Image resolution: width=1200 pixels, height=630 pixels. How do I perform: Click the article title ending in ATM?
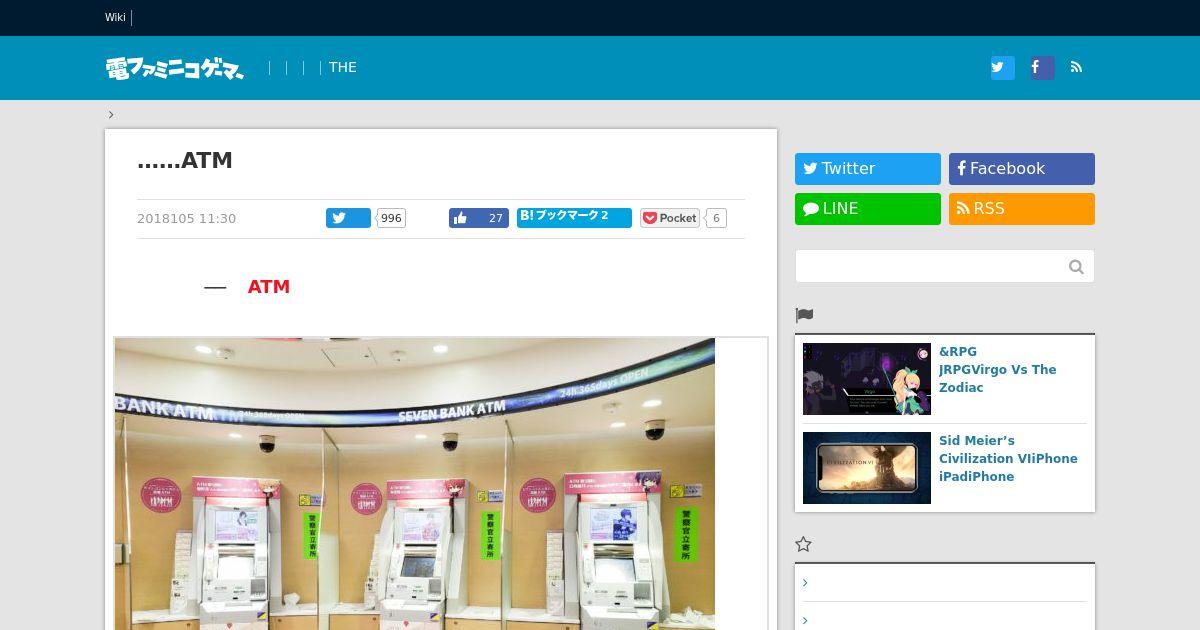(x=185, y=161)
